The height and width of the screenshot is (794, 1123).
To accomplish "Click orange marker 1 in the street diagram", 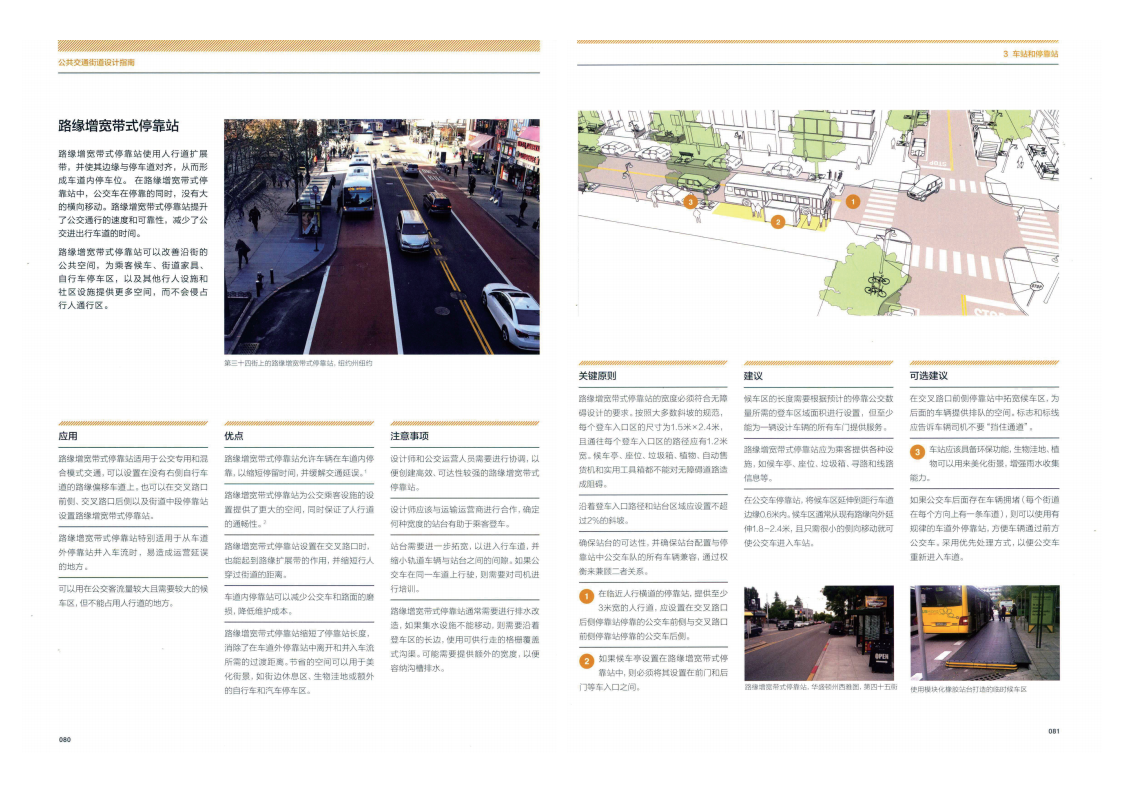I will point(852,201).
